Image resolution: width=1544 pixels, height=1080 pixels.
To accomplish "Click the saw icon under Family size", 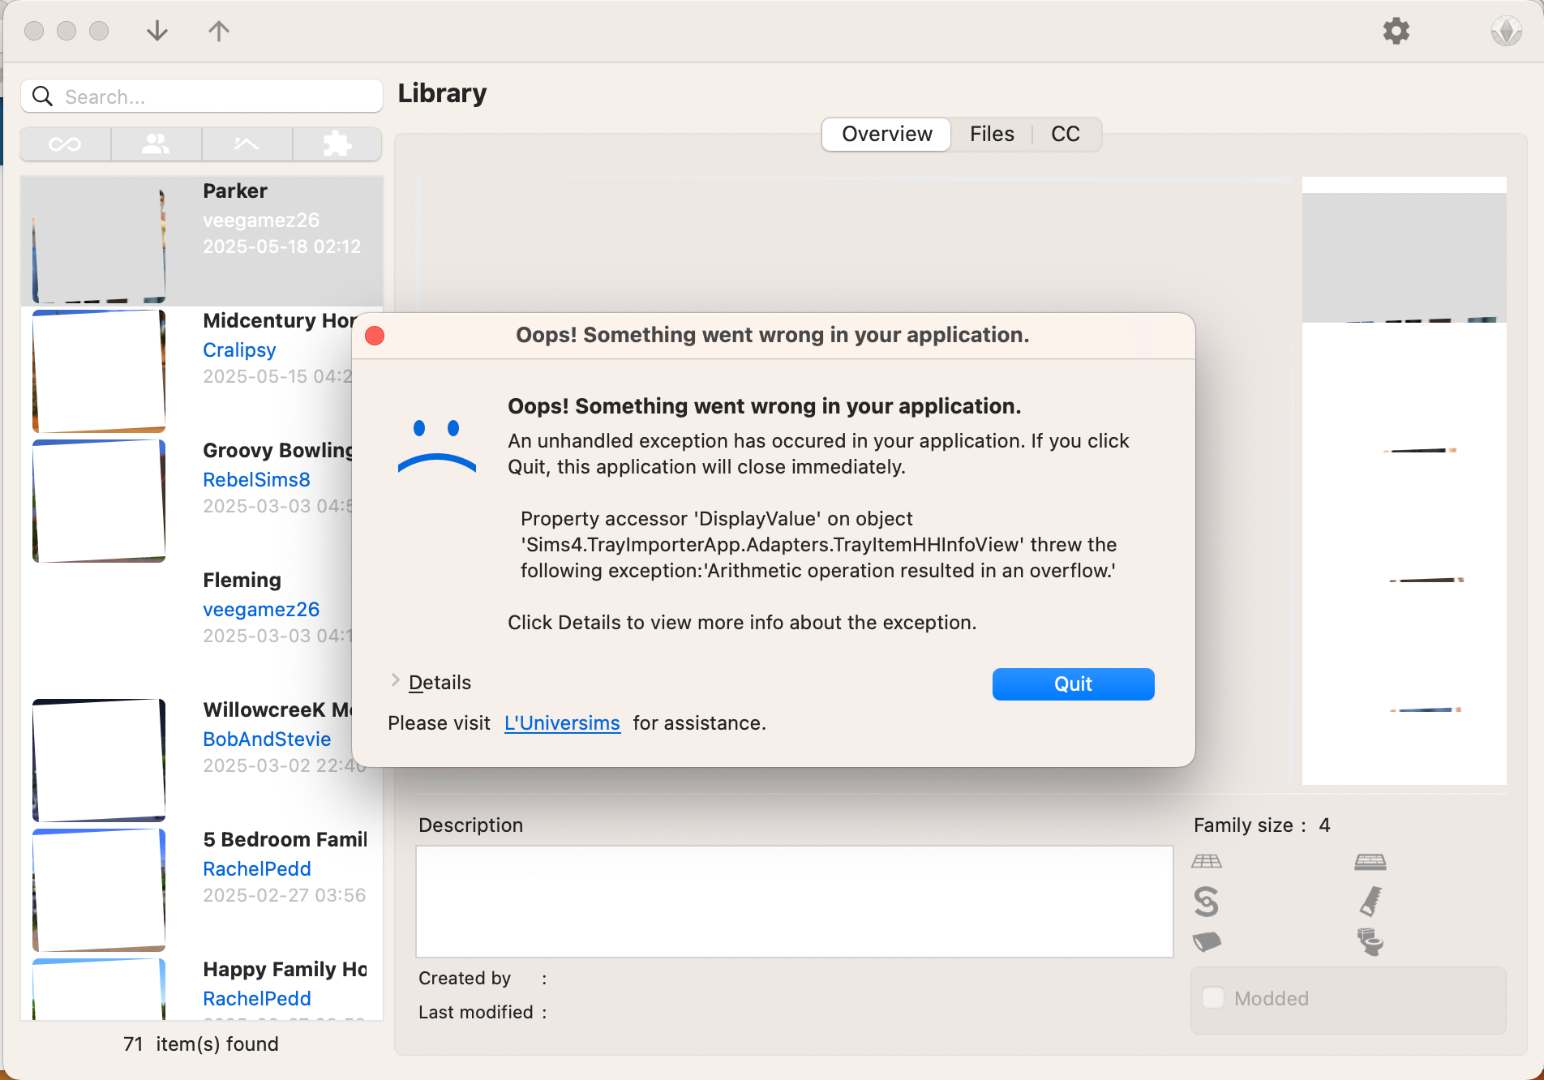I will point(1370,901).
